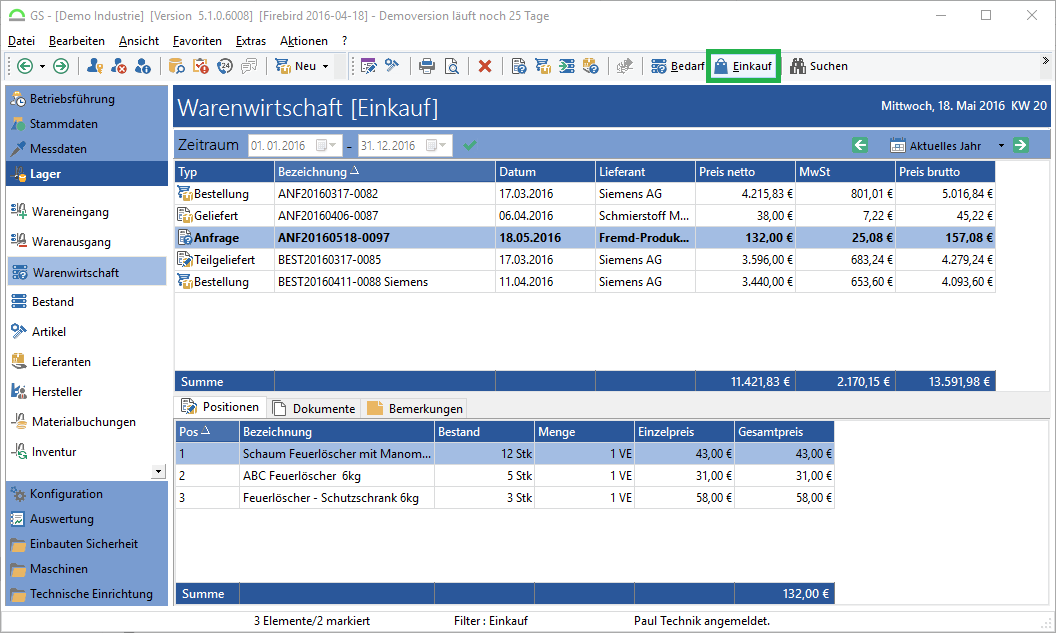Image resolution: width=1056 pixels, height=633 pixels.
Task: Select Hersteller in the sidebar
Action: pyautogui.click(x=57, y=391)
